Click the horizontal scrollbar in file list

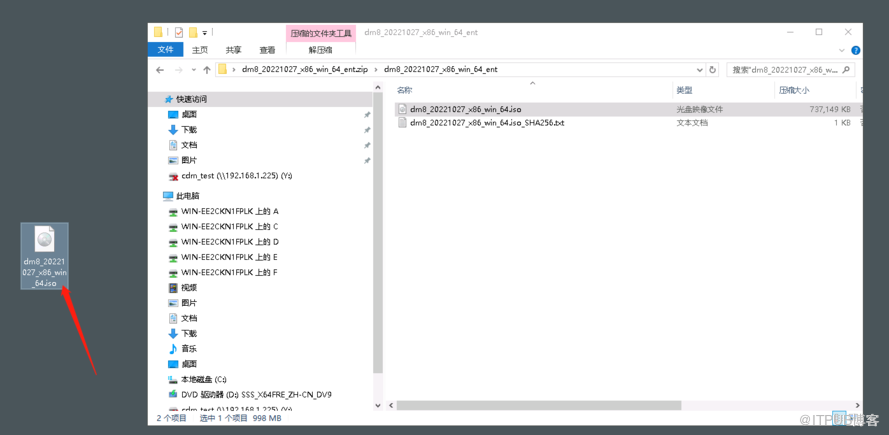point(538,406)
